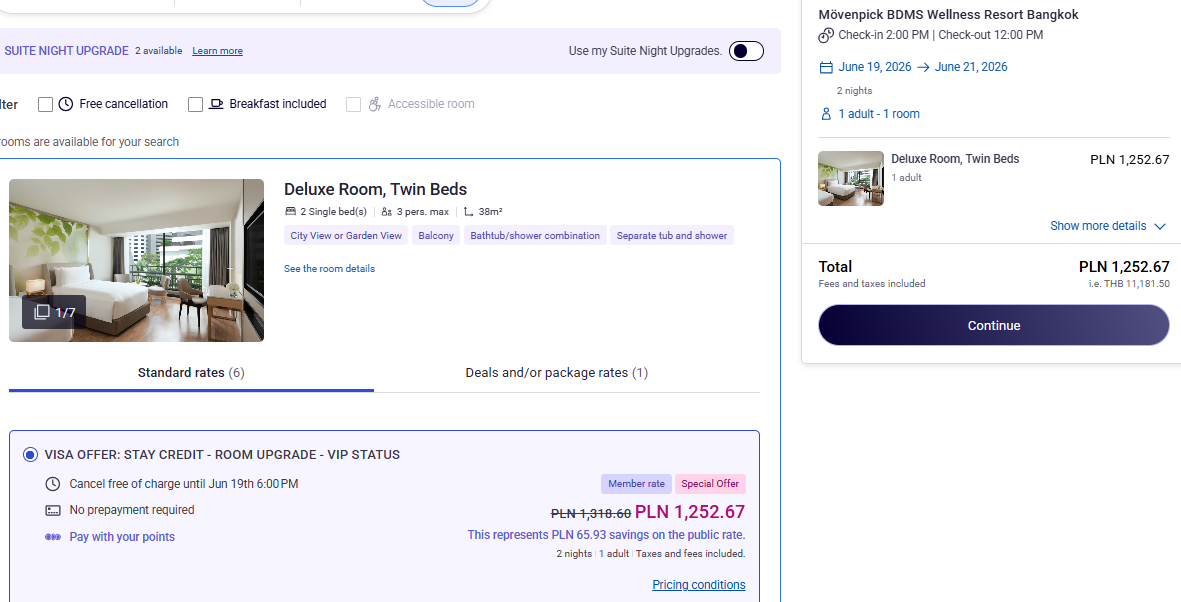This screenshot has width=1181, height=602.
Task: Click the arrow between the stay dates
Action: pos(923,67)
